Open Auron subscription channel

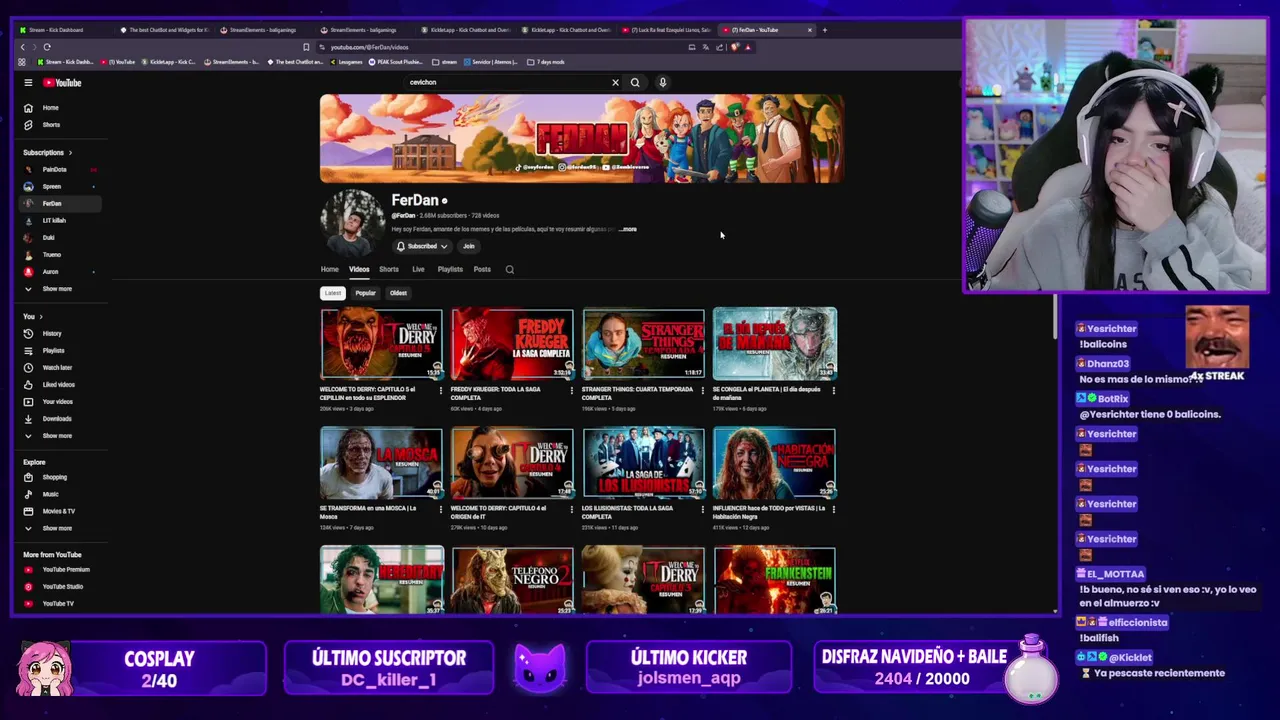[60, 272]
